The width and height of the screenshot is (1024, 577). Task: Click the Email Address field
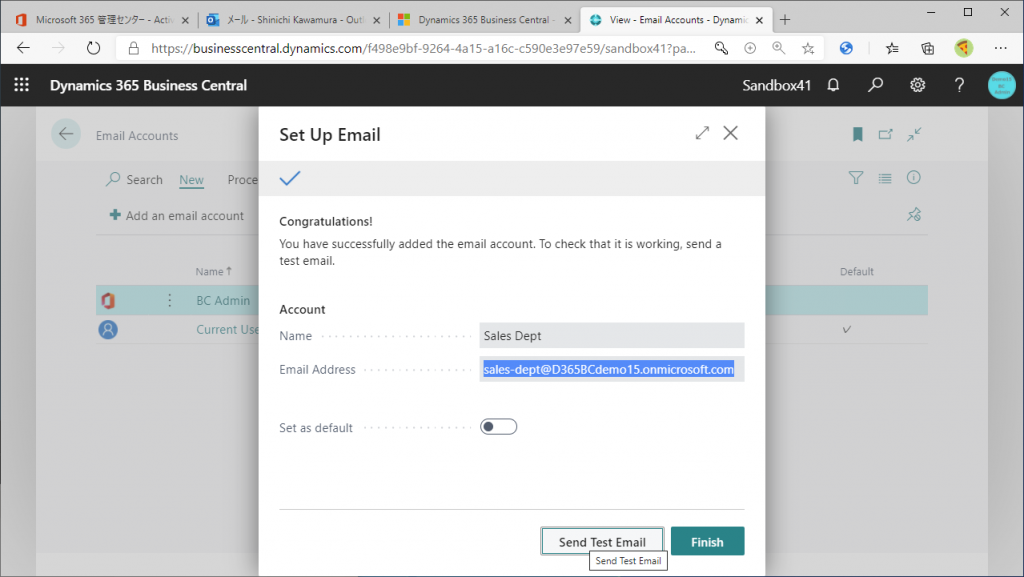coord(612,369)
